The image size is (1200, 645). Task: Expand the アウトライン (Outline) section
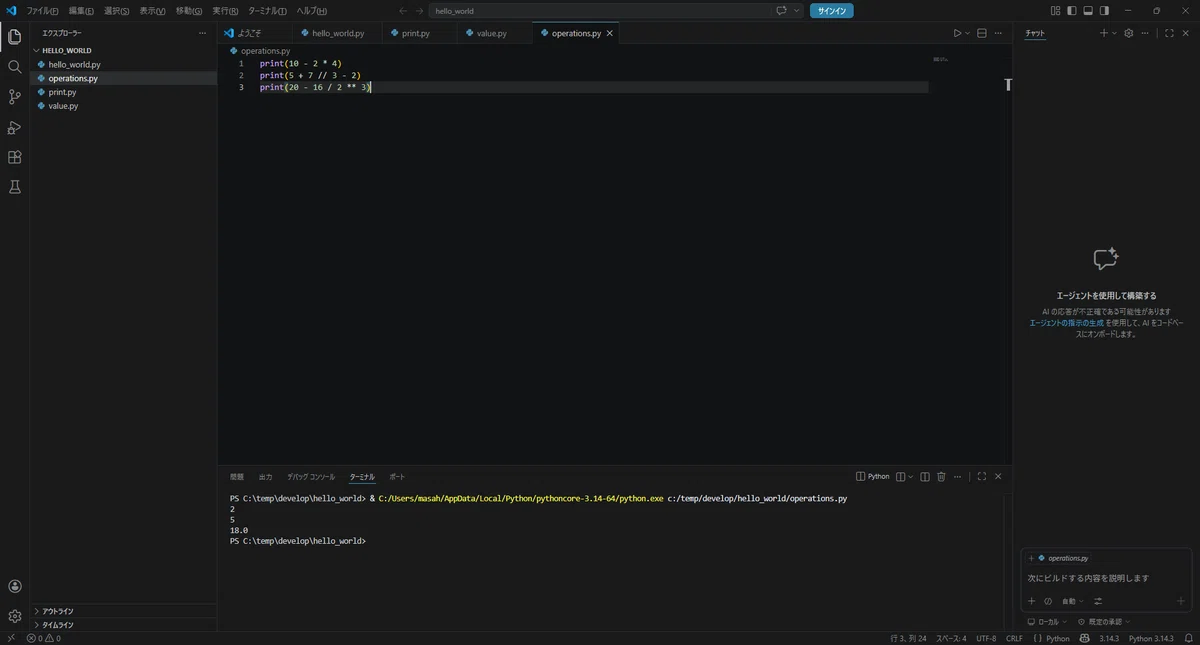pyautogui.click(x=124, y=611)
